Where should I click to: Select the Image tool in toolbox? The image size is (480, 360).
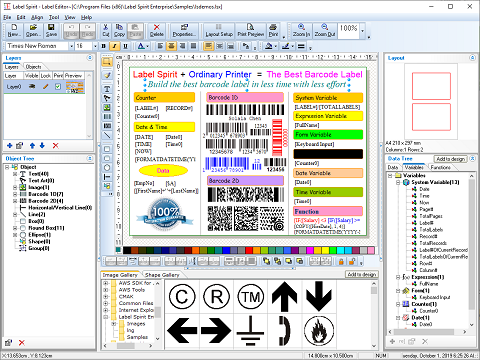point(107,107)
